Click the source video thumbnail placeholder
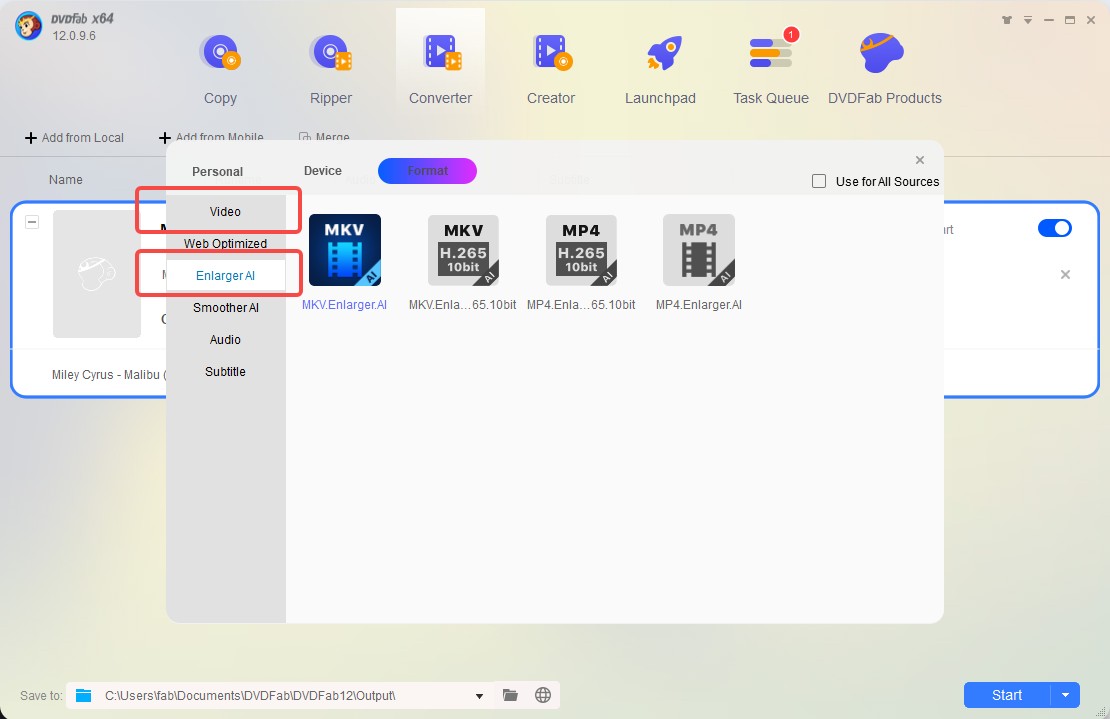Viewport: 1110px width, 719px height. coord(97,274)
